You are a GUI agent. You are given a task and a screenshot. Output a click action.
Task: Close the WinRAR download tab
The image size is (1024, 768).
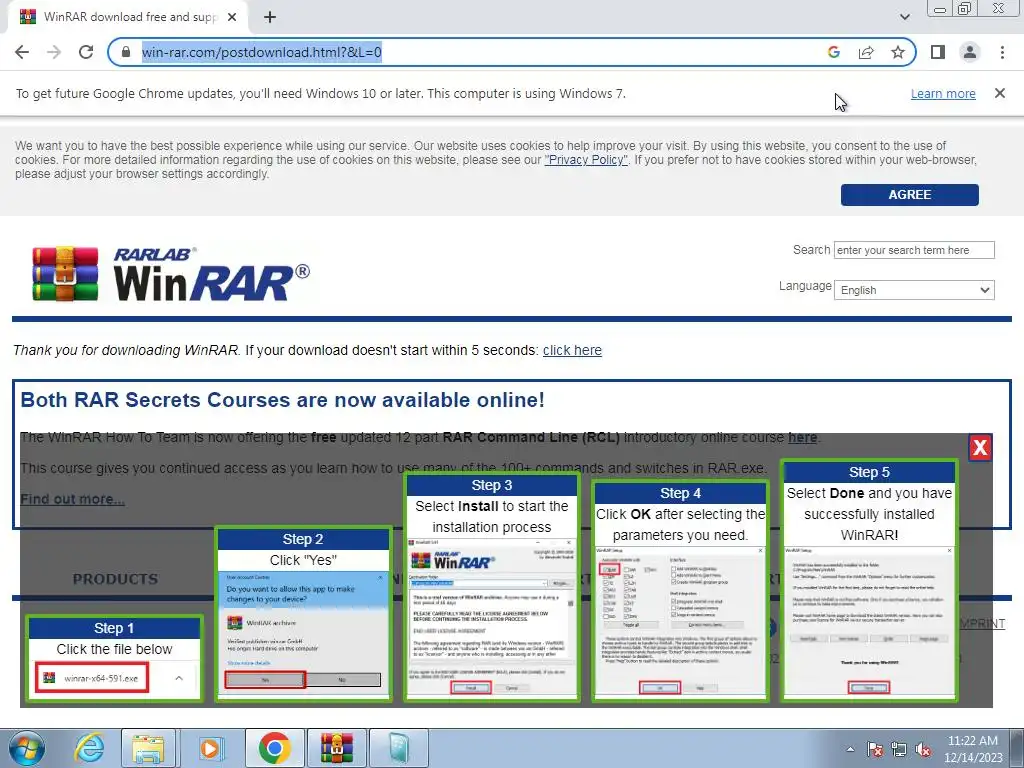click(231, 18)
